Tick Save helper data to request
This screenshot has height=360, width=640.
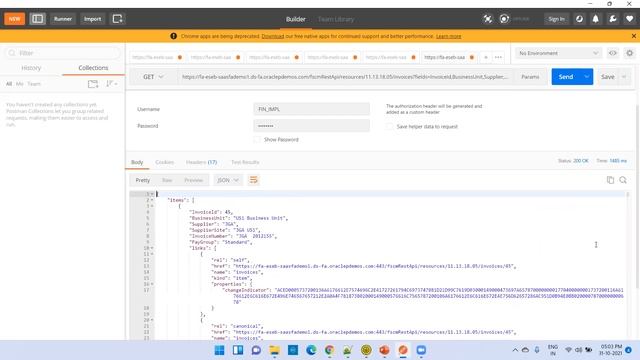(x=389, y=127)
